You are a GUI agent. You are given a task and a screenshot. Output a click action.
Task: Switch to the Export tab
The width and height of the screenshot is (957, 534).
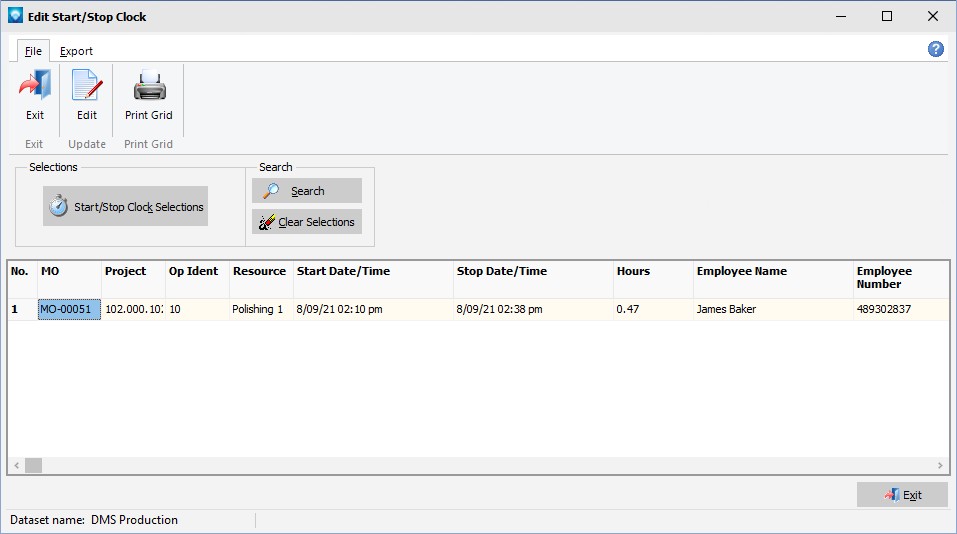click(x=76, y=51)
